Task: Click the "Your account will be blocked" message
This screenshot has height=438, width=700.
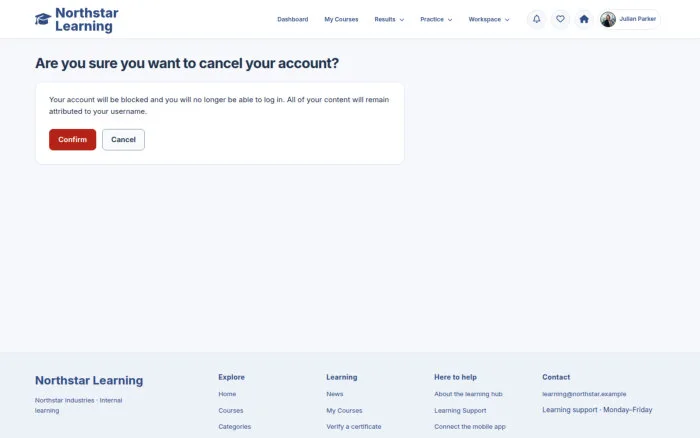Action: coord(219,105)
